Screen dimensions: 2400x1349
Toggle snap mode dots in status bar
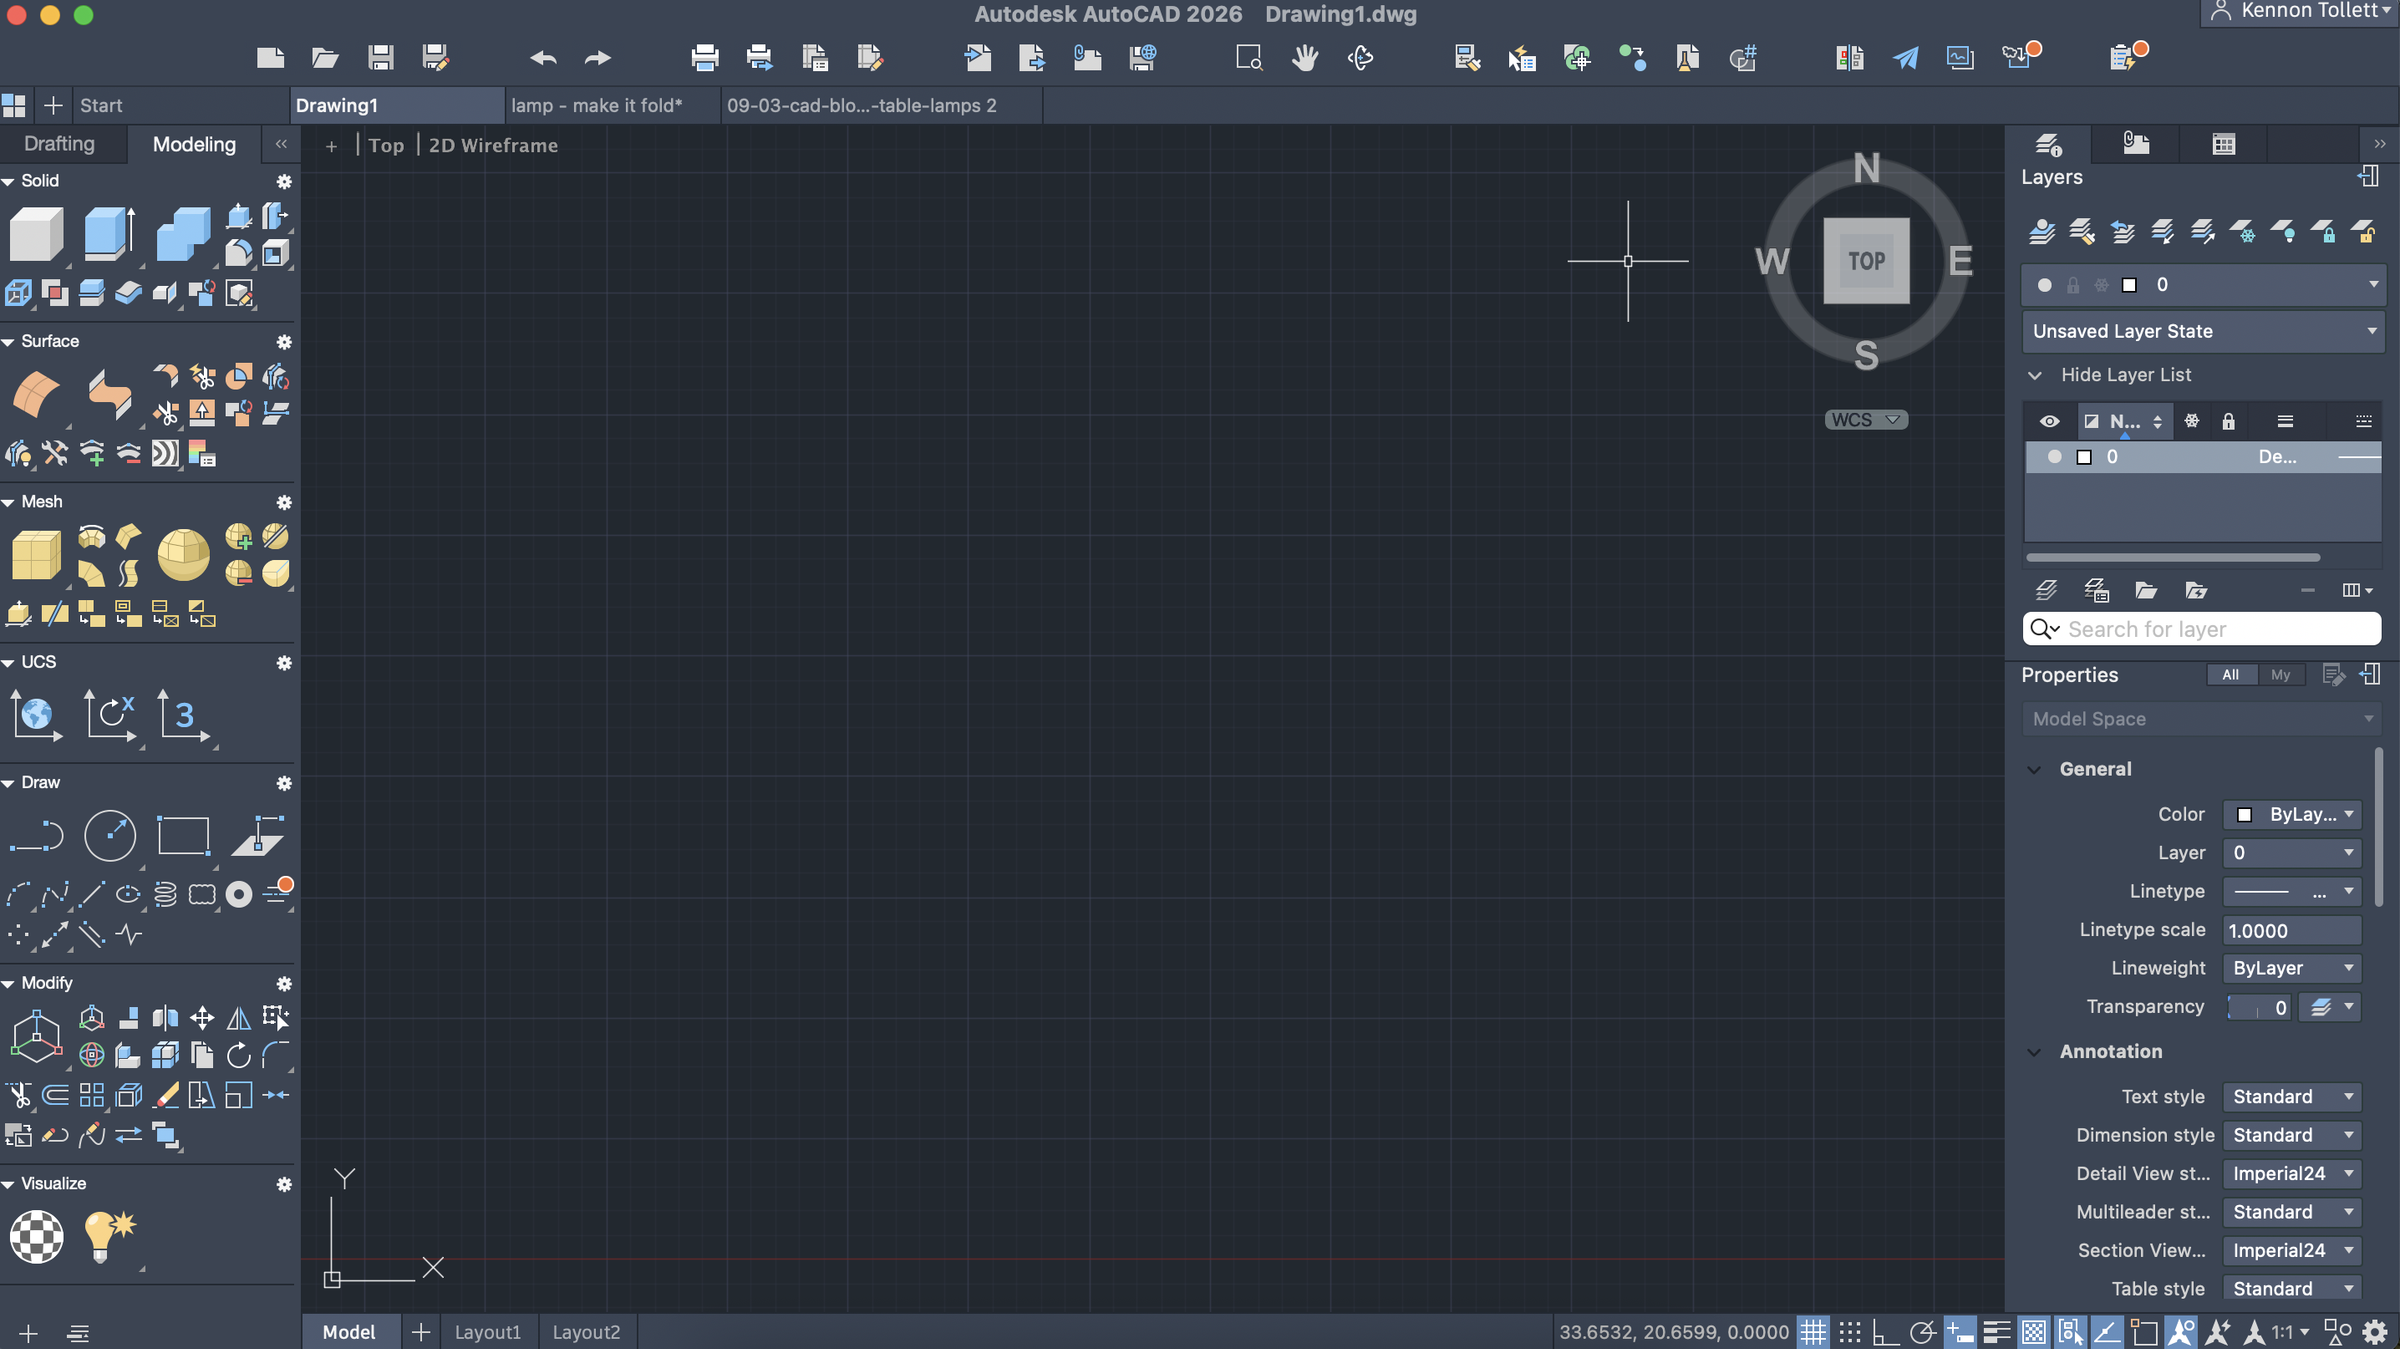click(x=1849, y=1332)
